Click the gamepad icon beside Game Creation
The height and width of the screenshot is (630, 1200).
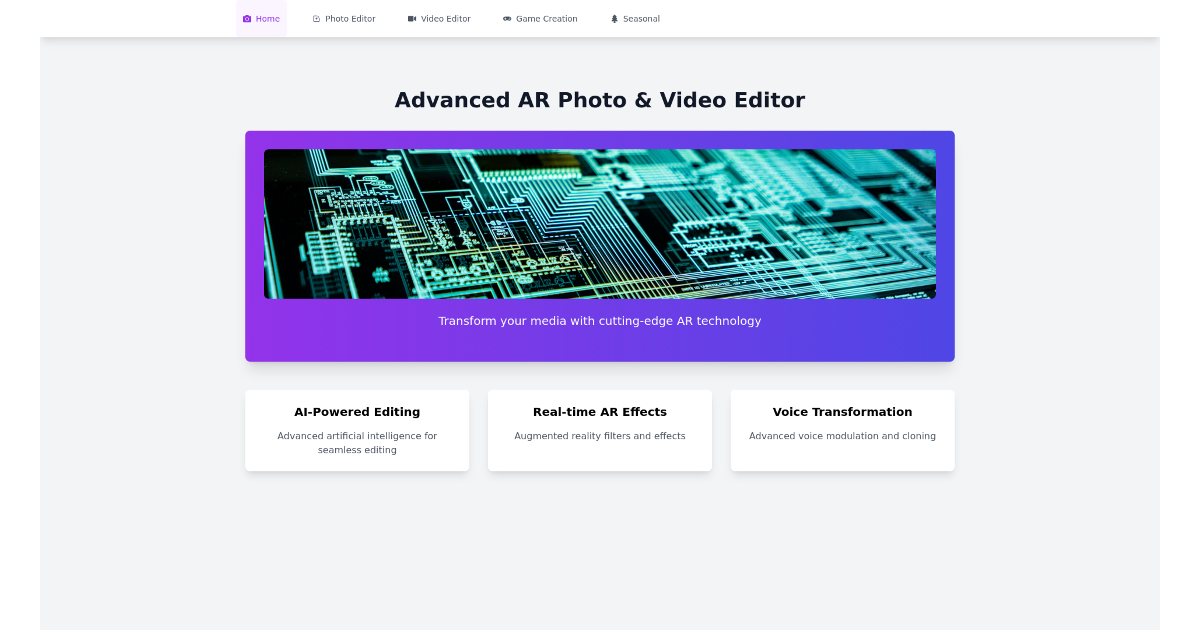pyautogui.click(x=505, y=18)
